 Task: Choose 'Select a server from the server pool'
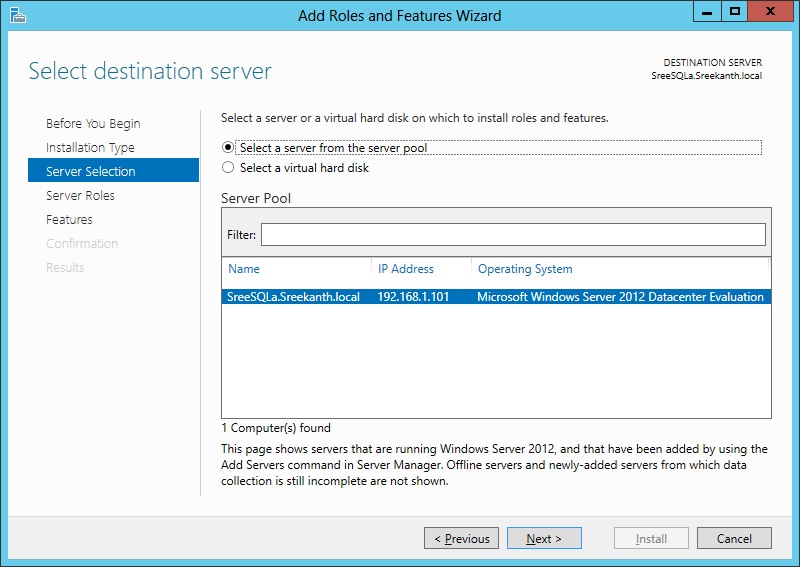[x=228, y=148]
